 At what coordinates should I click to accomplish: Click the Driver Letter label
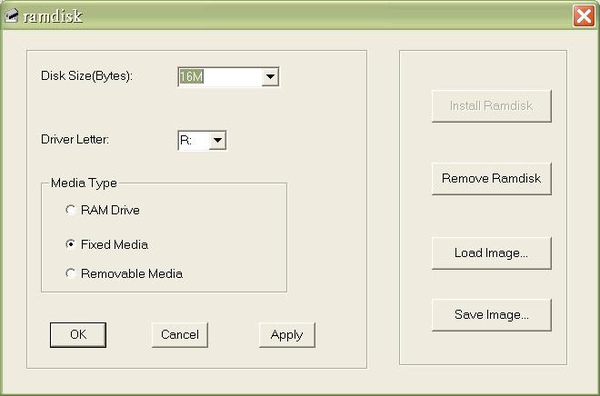point(75,139)
